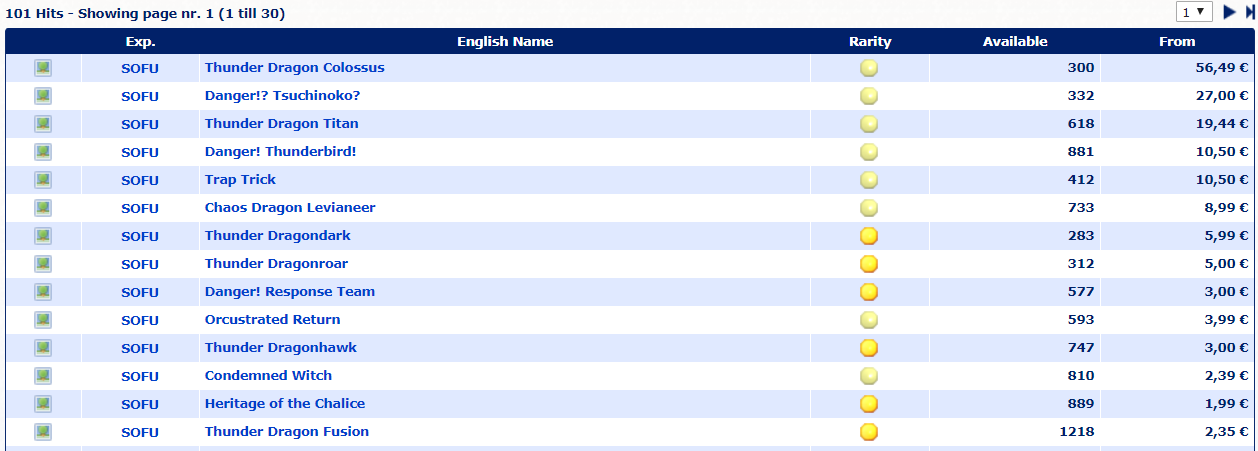
Task: Click the rarity icon for Danger!? Tsuchinoko?
Action: tap(869, 96)
